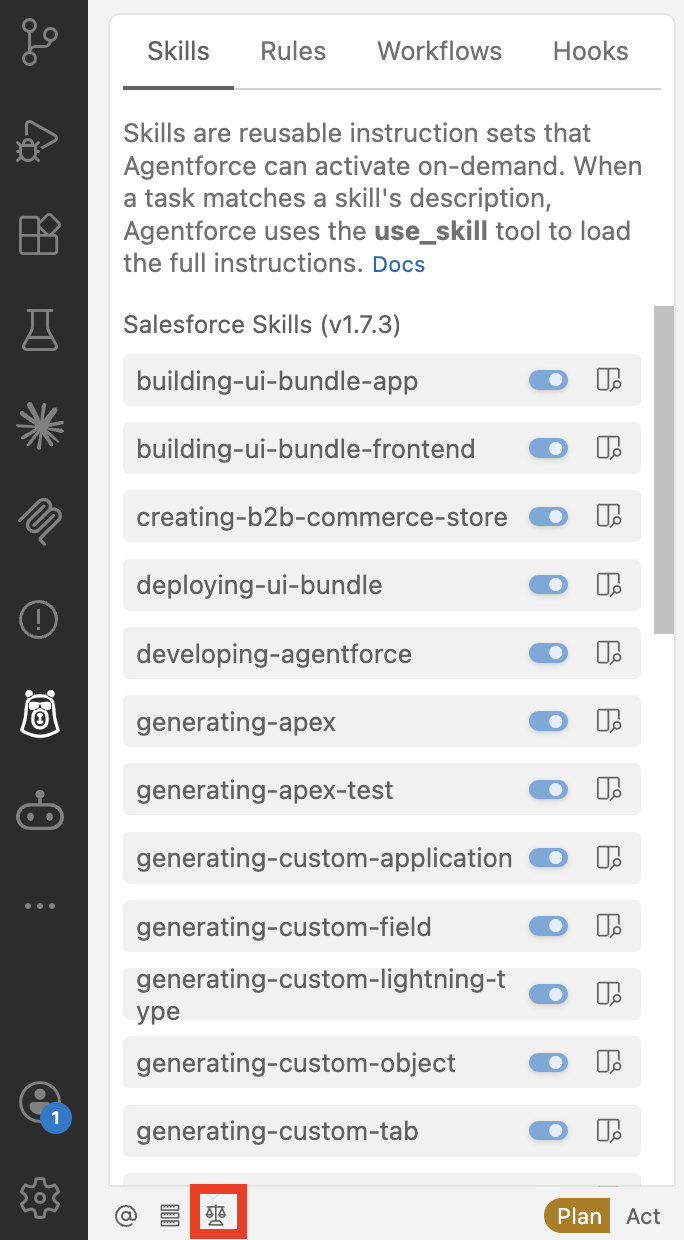Image resolution: width=684 pixels, height=1240 pixels.
Task: Open file for generating-custom-field skill
Action: coord(609,926)
